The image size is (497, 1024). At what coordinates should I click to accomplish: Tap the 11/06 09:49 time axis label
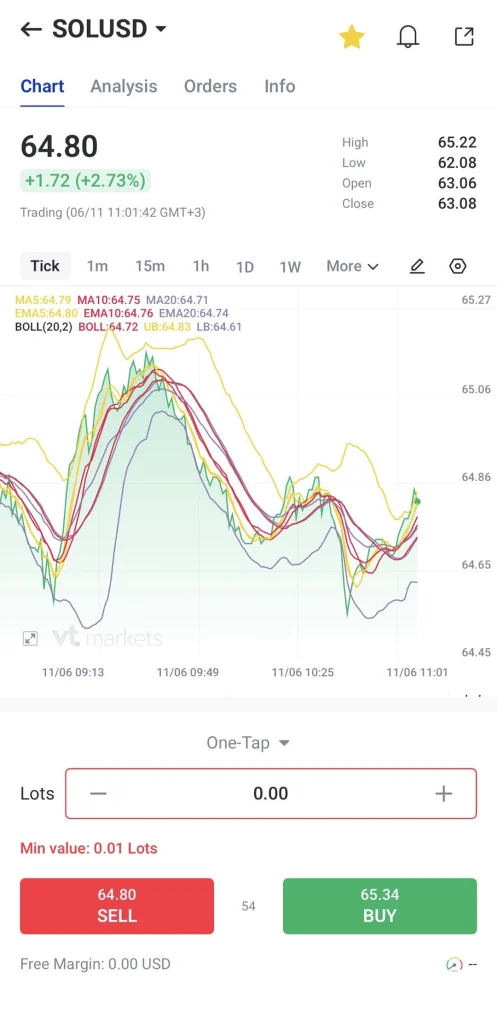click(x=187, y=672)
